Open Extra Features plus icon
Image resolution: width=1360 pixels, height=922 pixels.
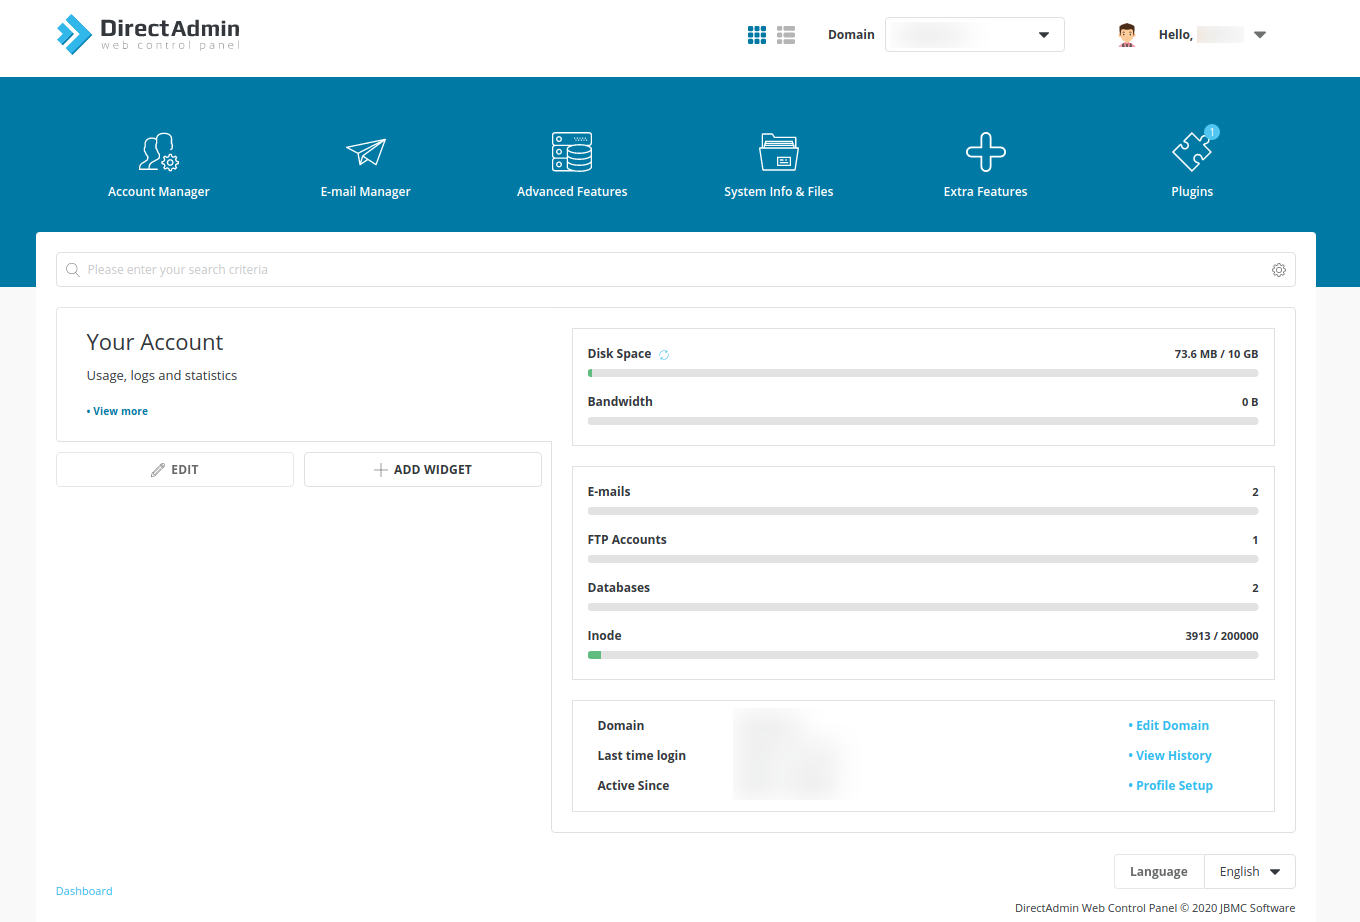[985, 152]
